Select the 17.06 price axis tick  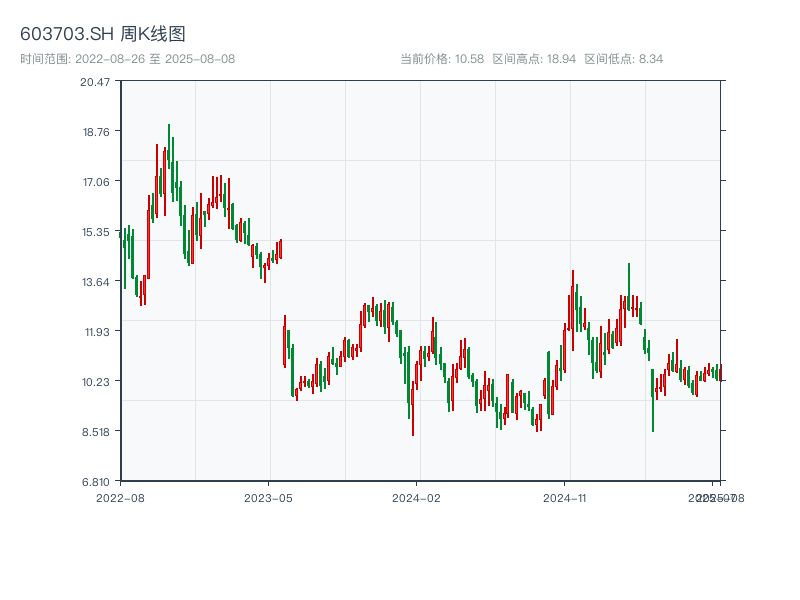coord(96,181)
